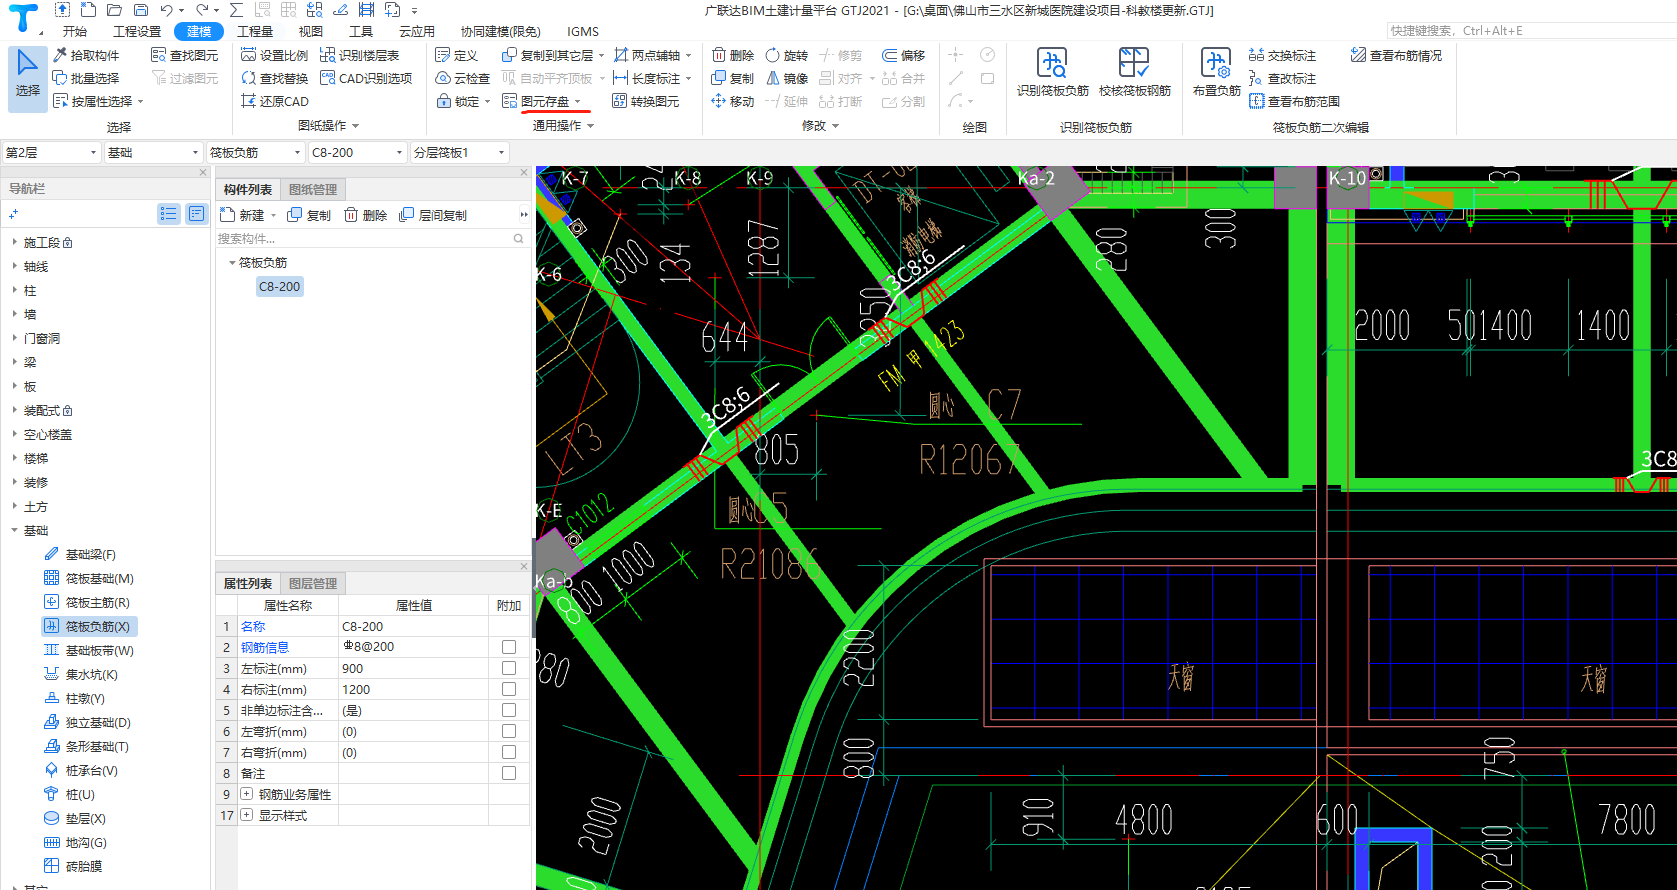
Task: Open the 第2层 floor dropdown
Action: (51, 153)
